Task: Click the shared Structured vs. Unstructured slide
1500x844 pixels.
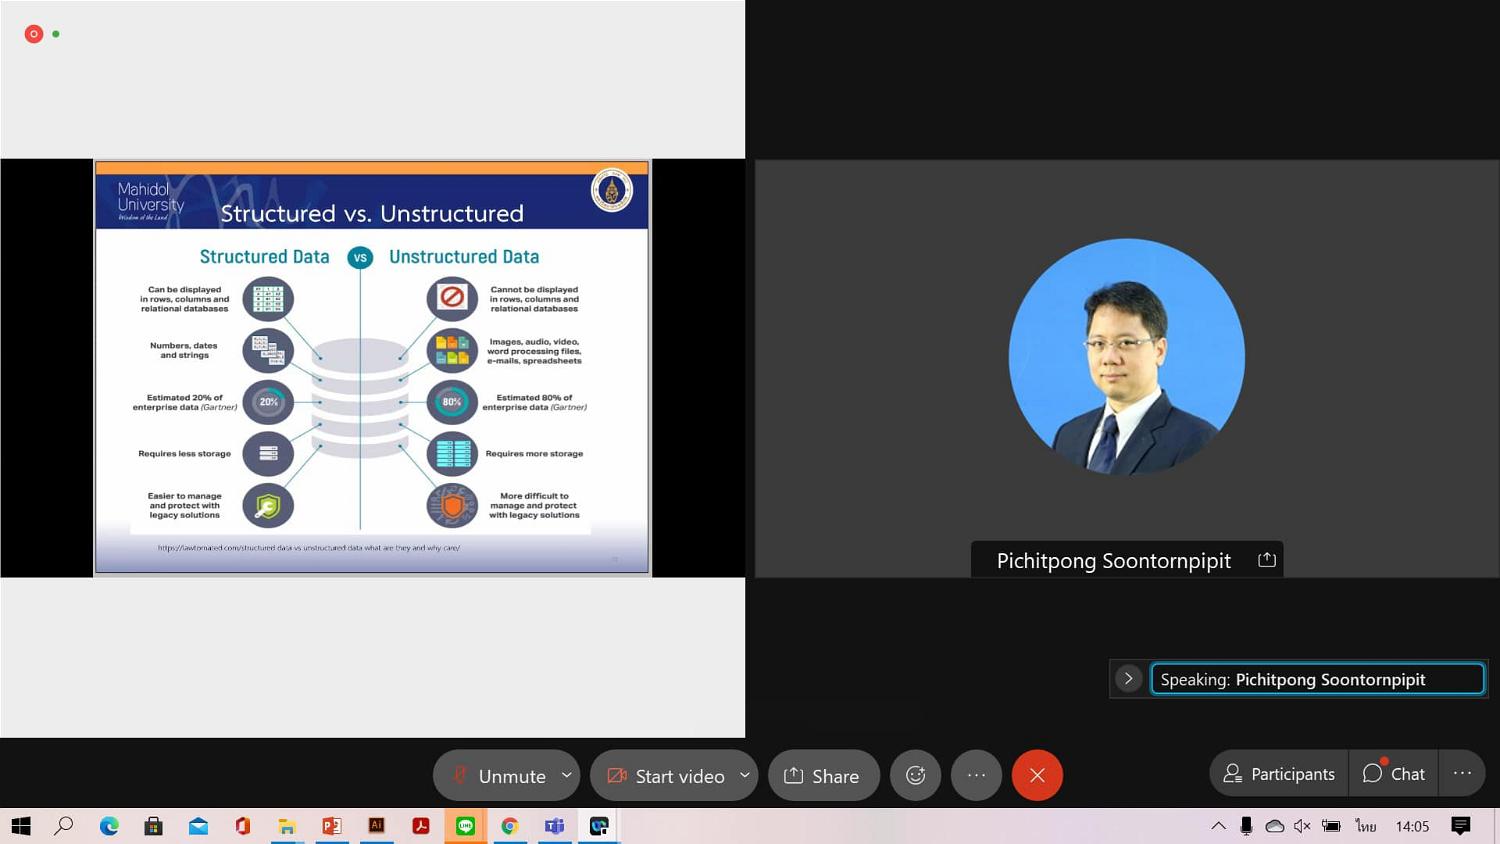Action: coord(372,367)
